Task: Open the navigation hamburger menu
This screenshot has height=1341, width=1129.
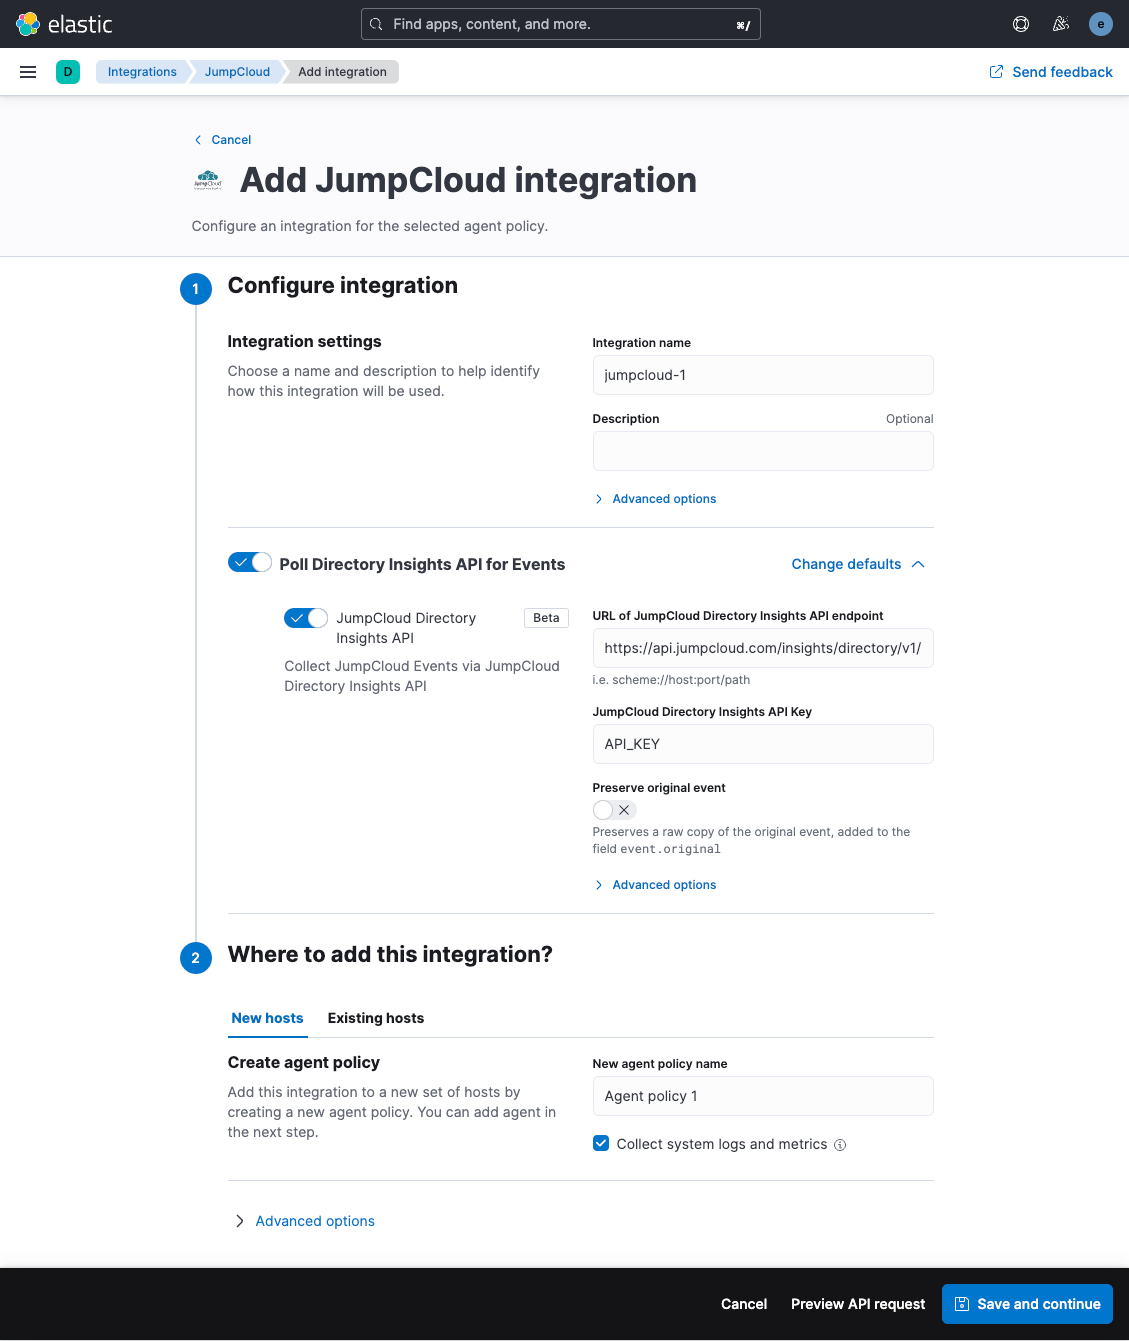Action: click(x=27, y=71)
